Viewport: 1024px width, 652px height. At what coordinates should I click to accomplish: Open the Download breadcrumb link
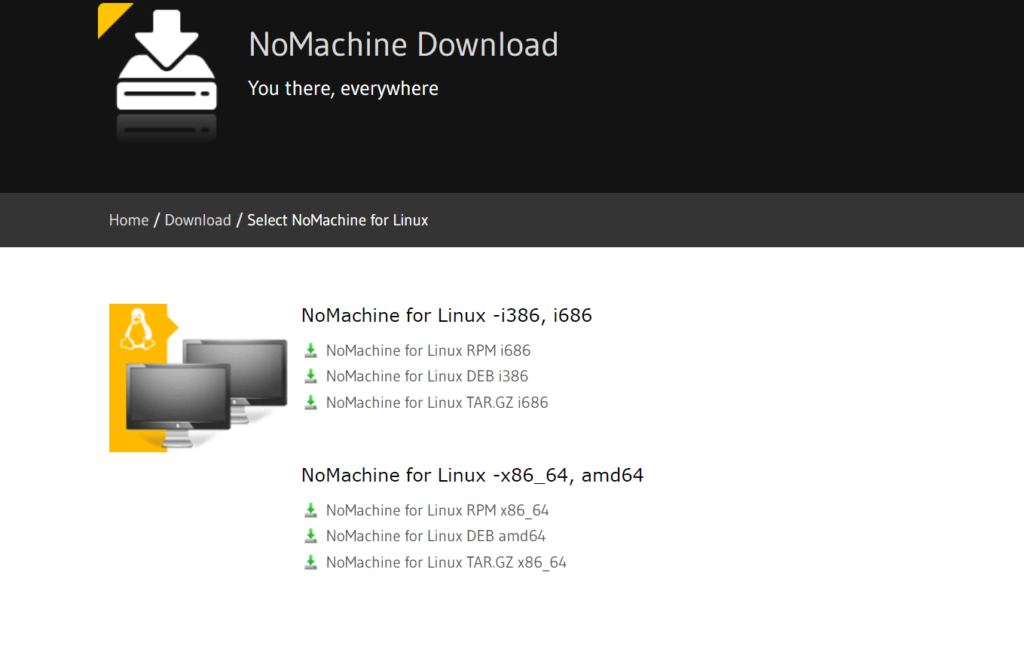198,220
